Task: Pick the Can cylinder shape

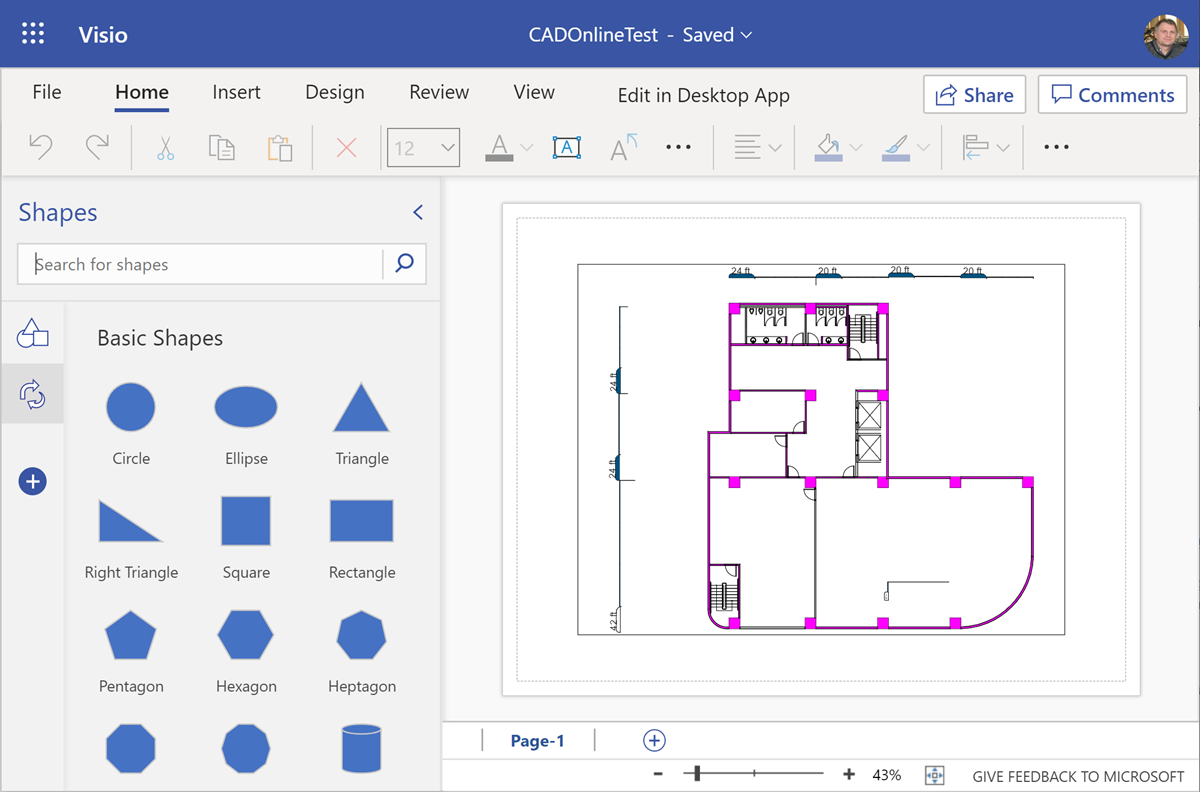Action: pos(362,748)
